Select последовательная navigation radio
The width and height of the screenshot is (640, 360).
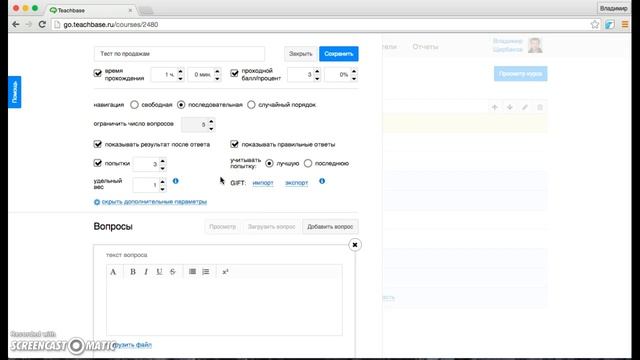181,105
